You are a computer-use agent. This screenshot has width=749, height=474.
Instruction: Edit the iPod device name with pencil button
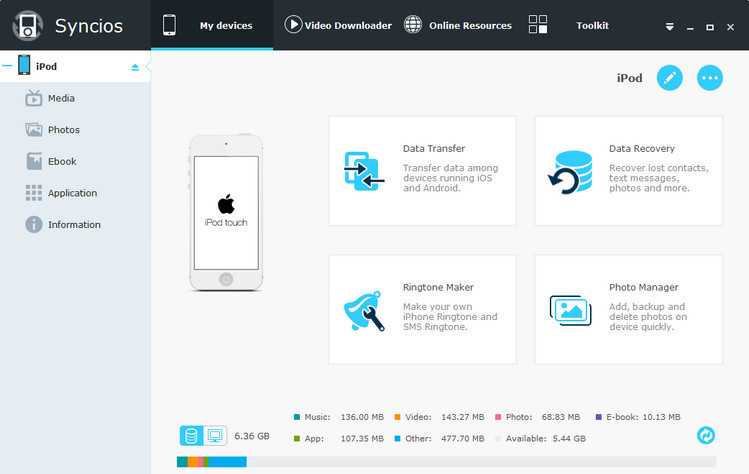(x=670, y=78)
